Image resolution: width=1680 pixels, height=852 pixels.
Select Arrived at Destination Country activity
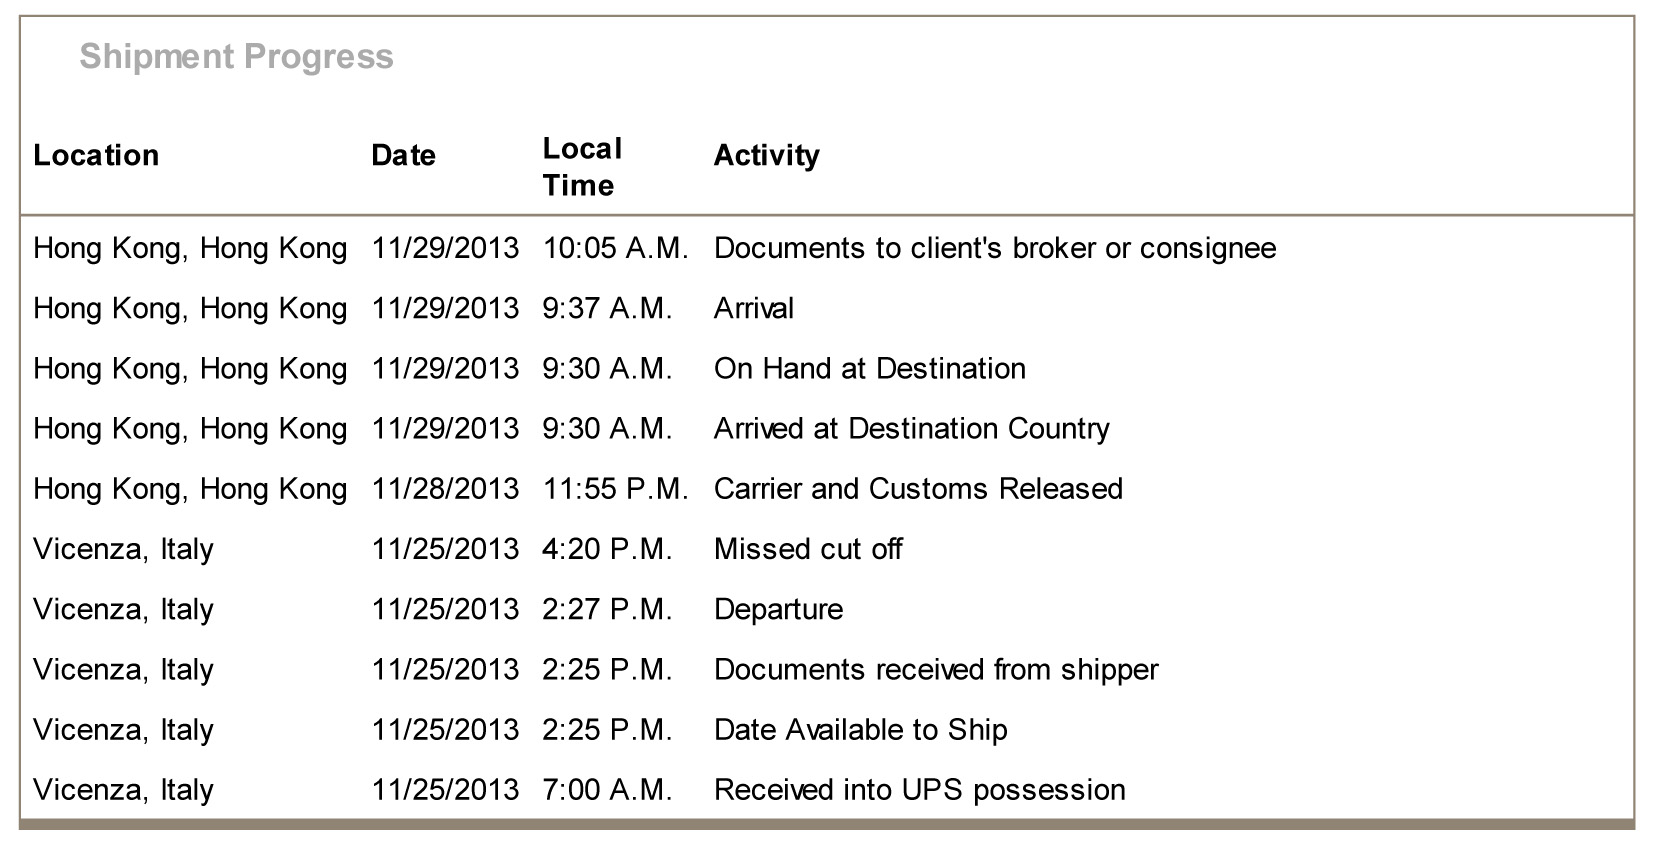point(911,429)
